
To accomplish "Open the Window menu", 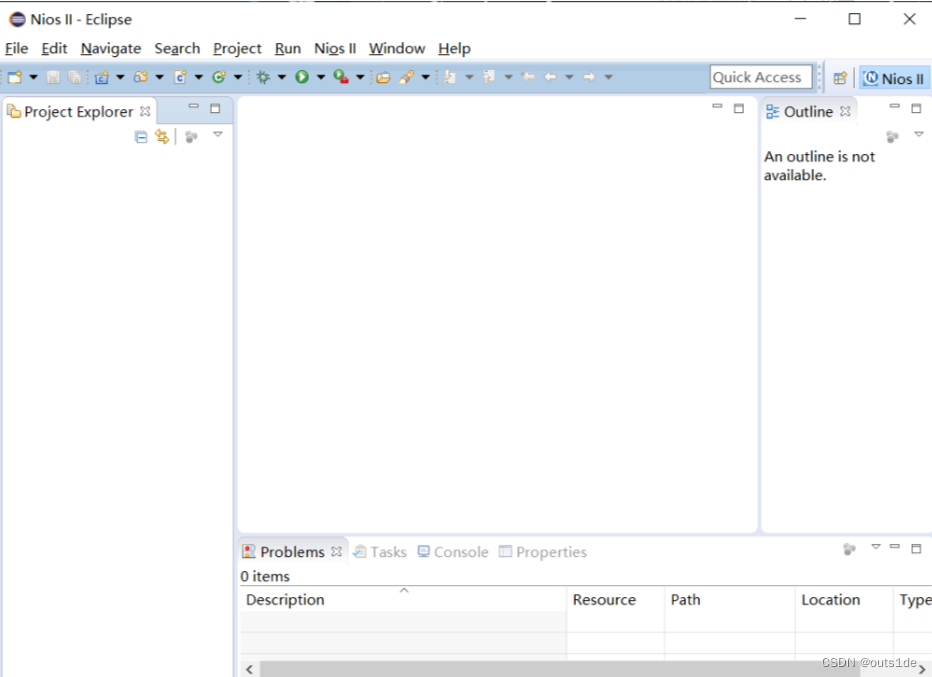I will [x=397, y=49].
